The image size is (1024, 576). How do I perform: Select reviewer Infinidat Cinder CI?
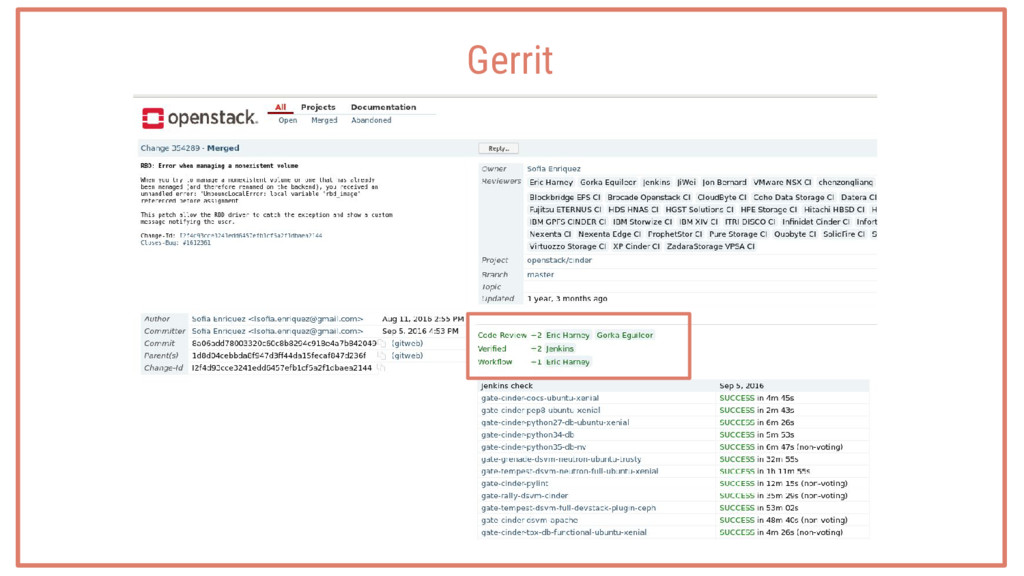[816, 222]
